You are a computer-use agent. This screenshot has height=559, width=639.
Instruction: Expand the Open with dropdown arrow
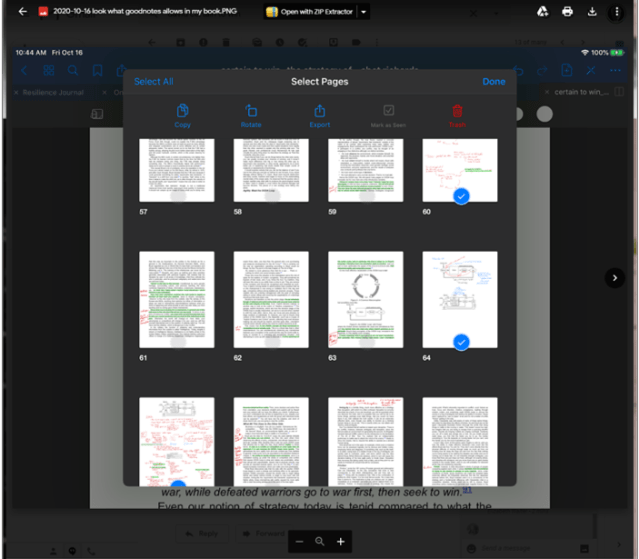[x=363, y=12]
